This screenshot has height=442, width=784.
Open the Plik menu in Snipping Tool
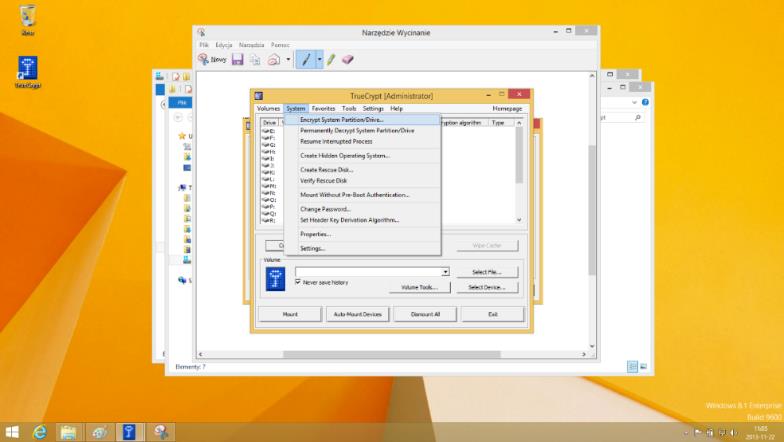pyautogui.click(x=204, y=45)
